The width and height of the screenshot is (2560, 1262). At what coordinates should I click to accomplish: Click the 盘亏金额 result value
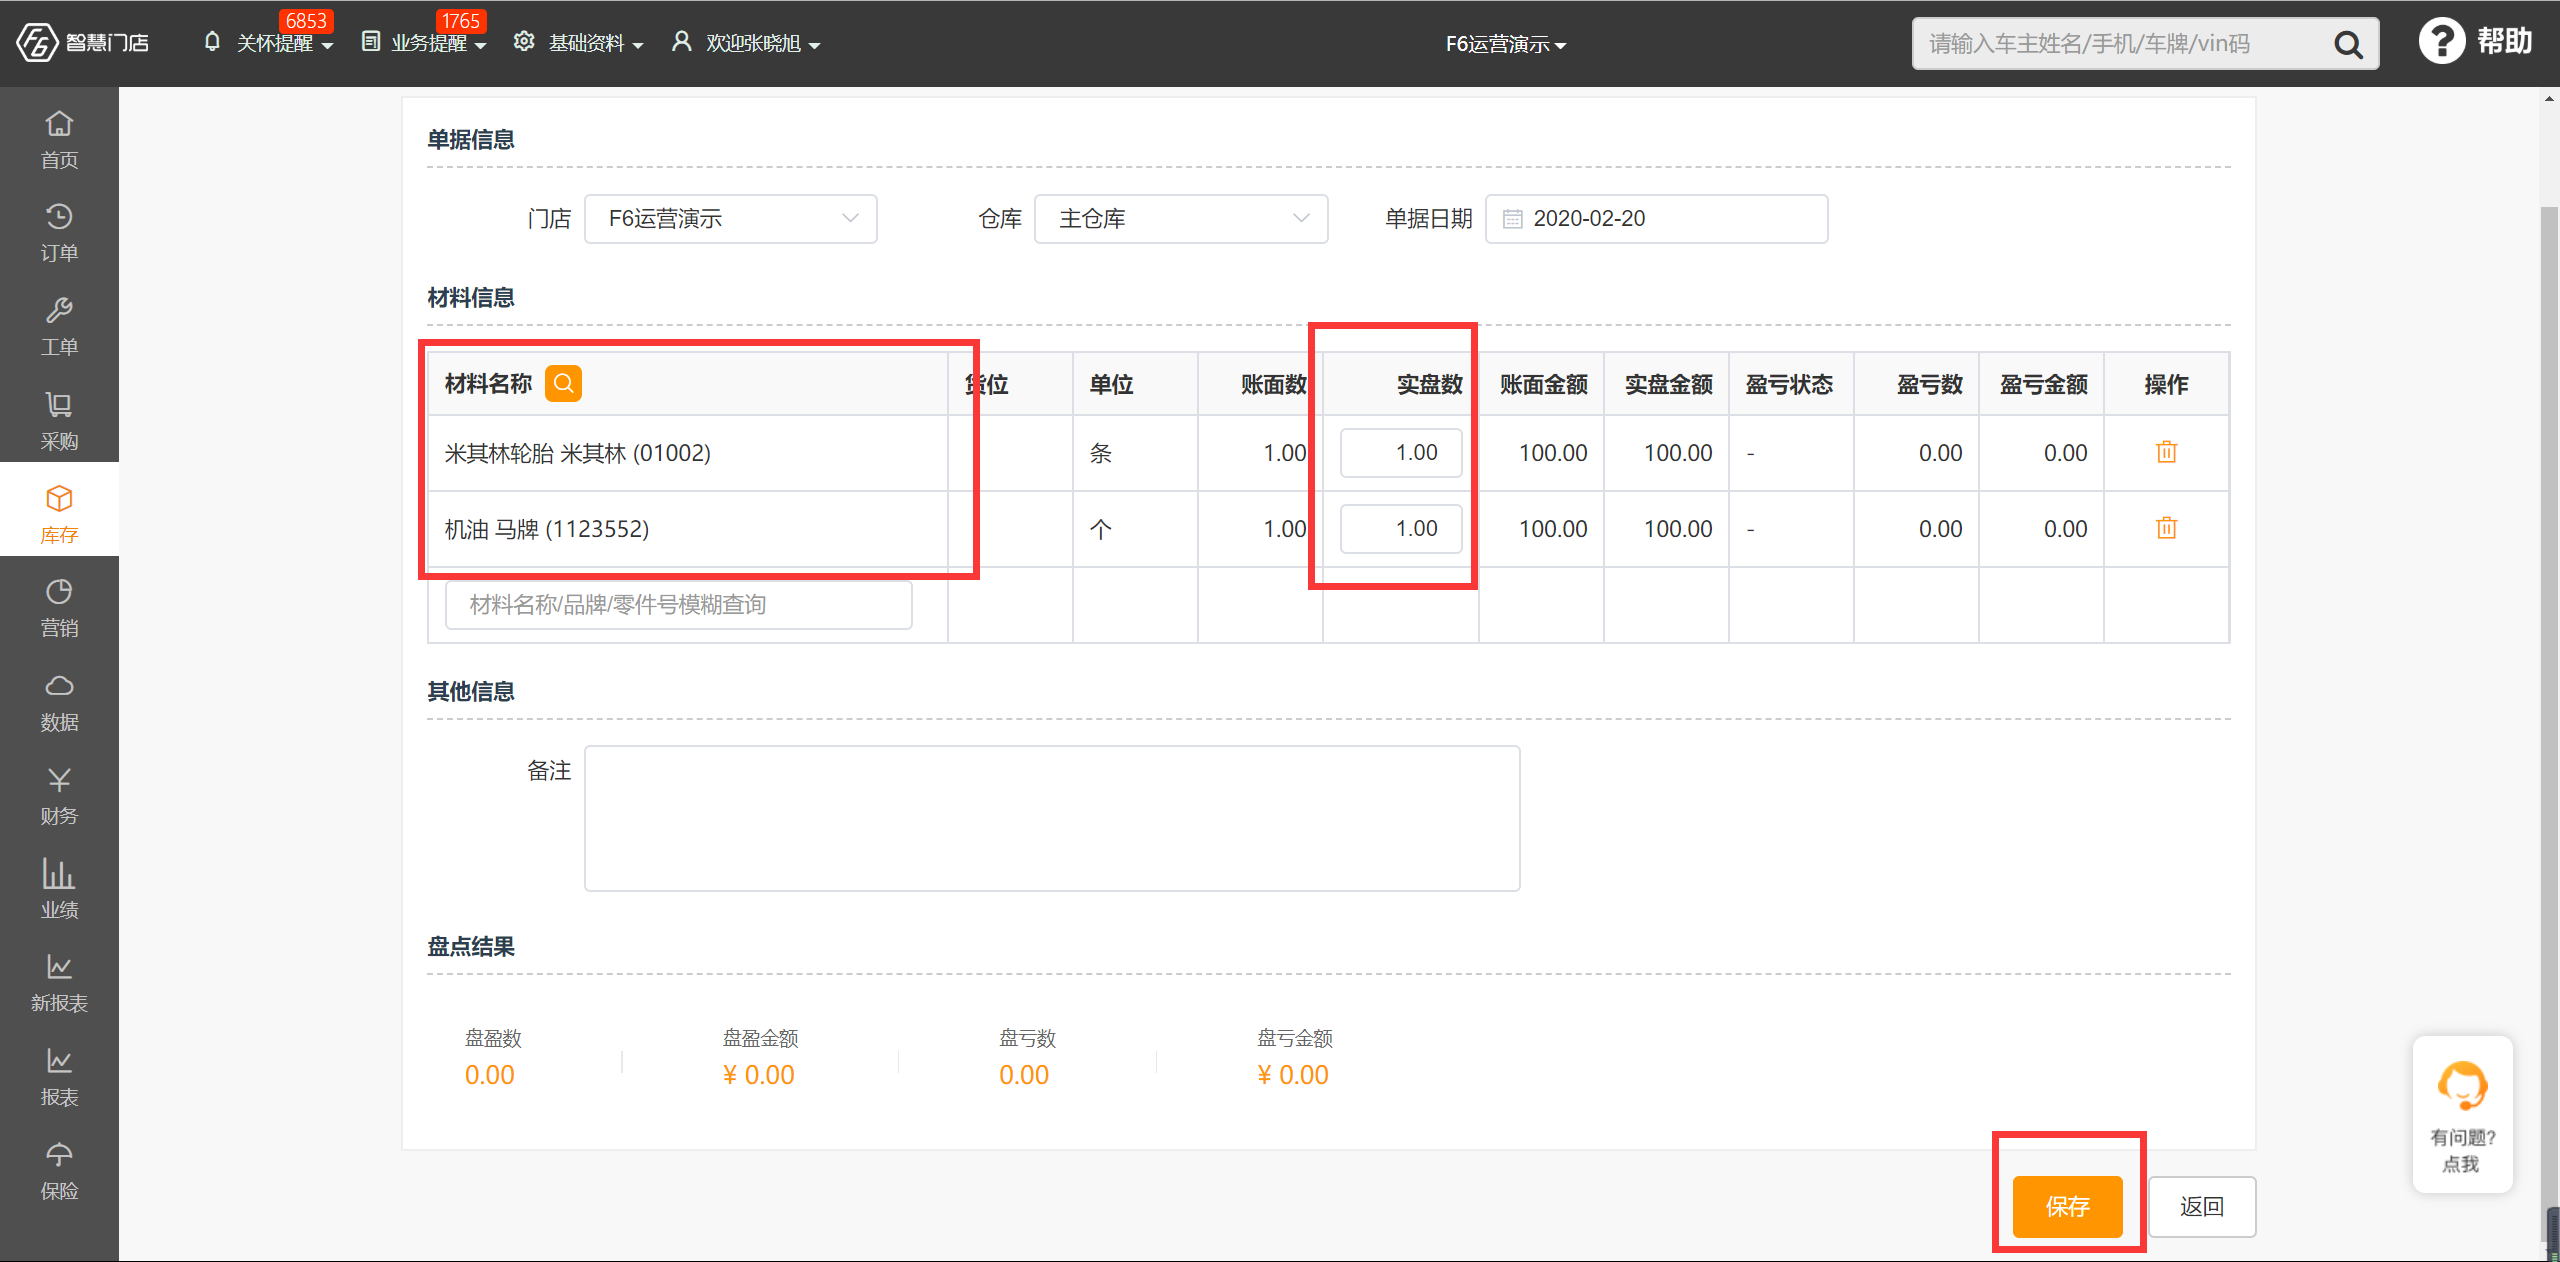tap(1292, 1075)
